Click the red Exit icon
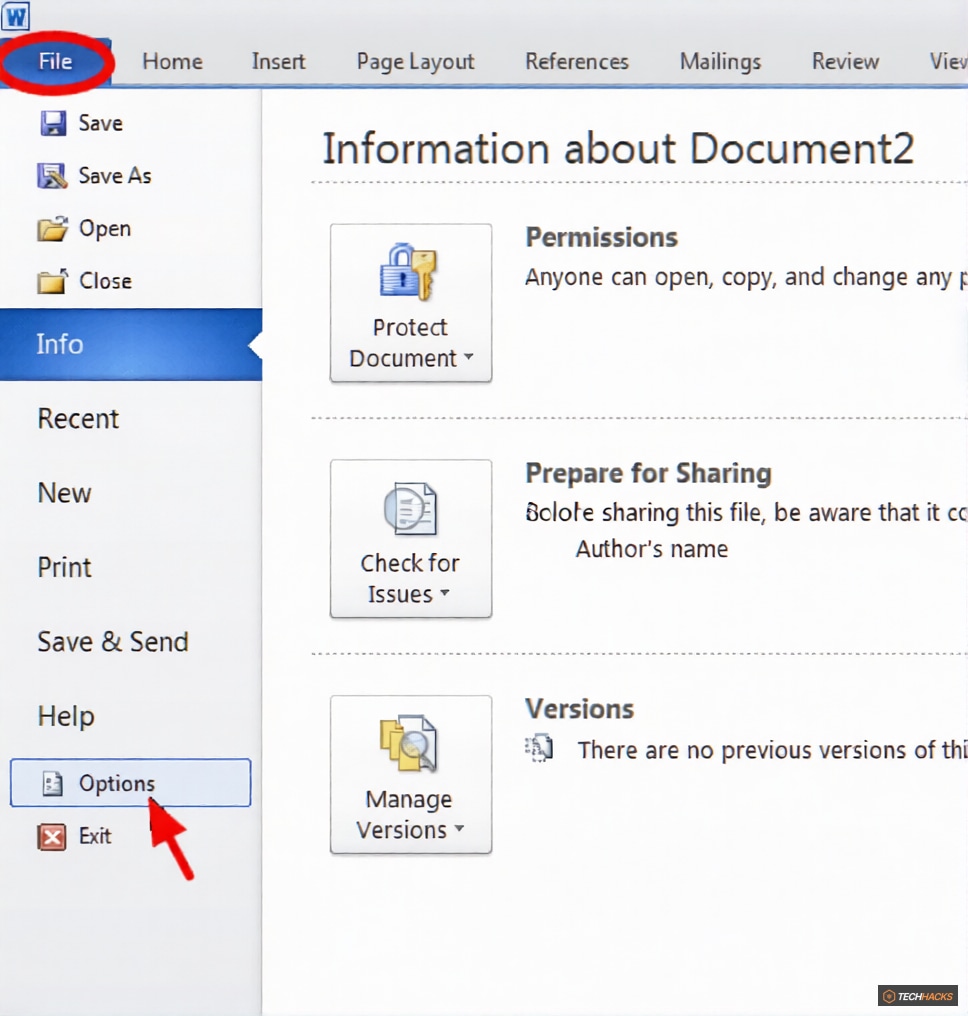Viewport: 968px width, 1016px height. coord(51,836)
